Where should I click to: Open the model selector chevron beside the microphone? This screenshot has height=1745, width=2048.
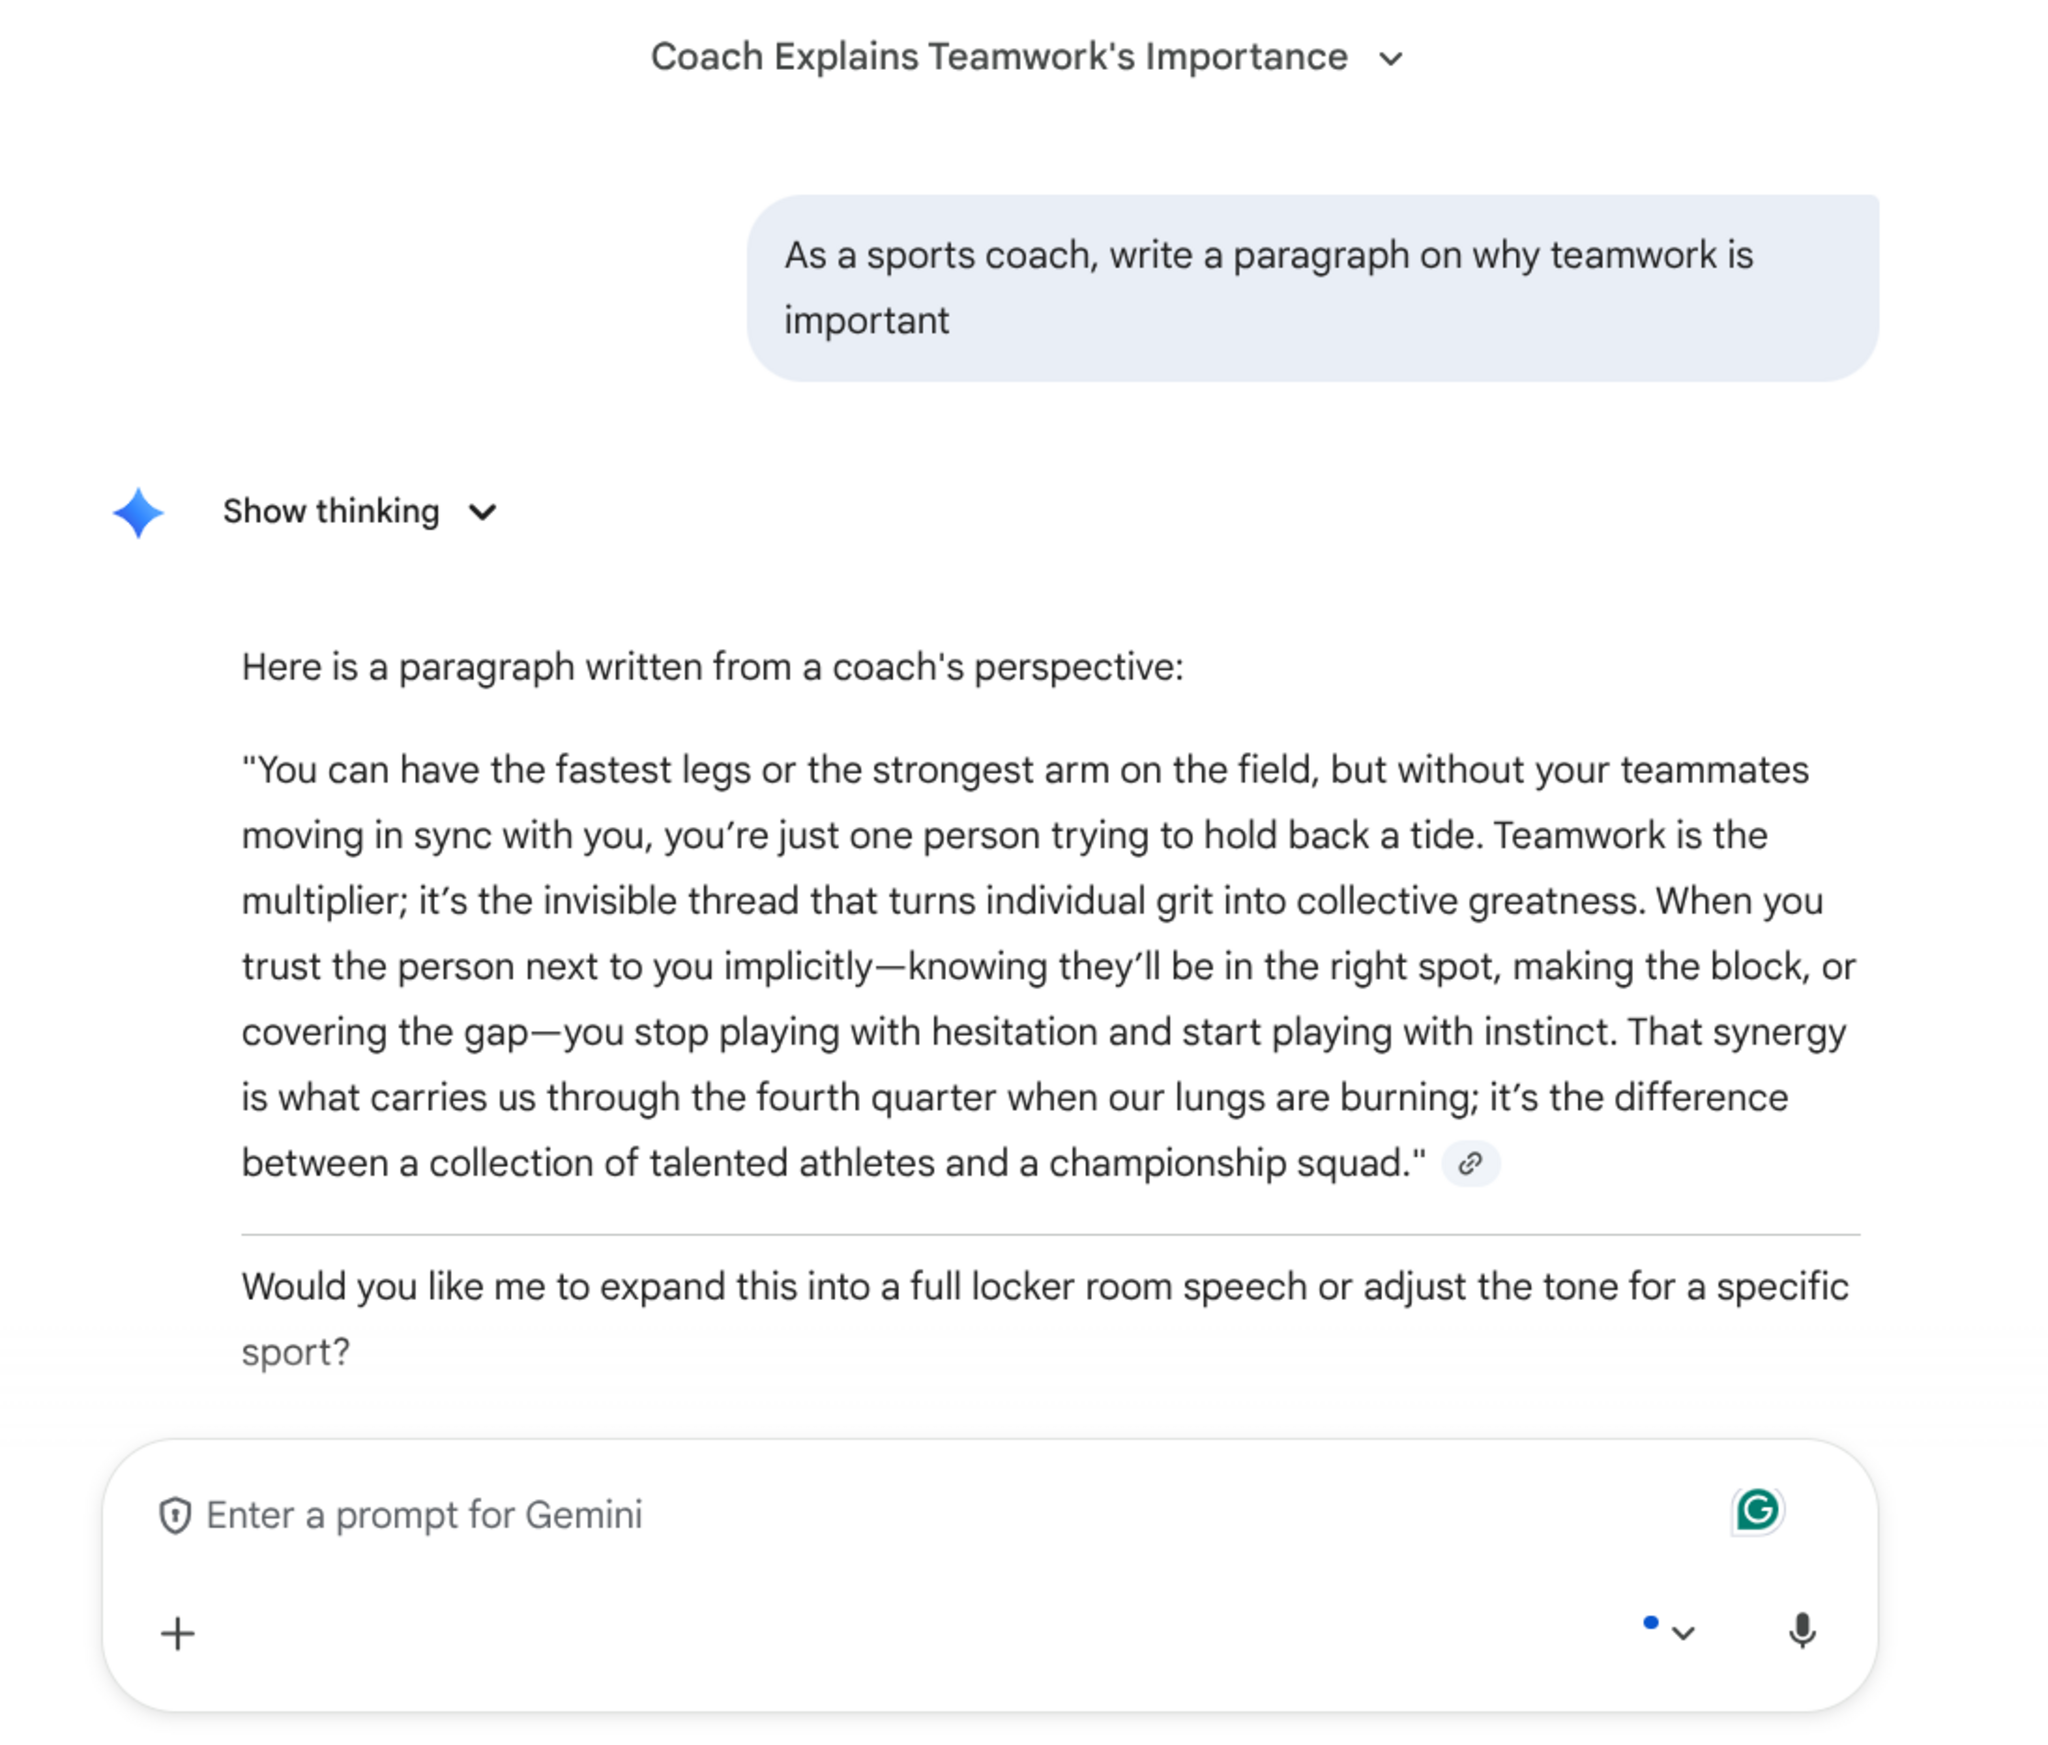coord(1683,1633)
